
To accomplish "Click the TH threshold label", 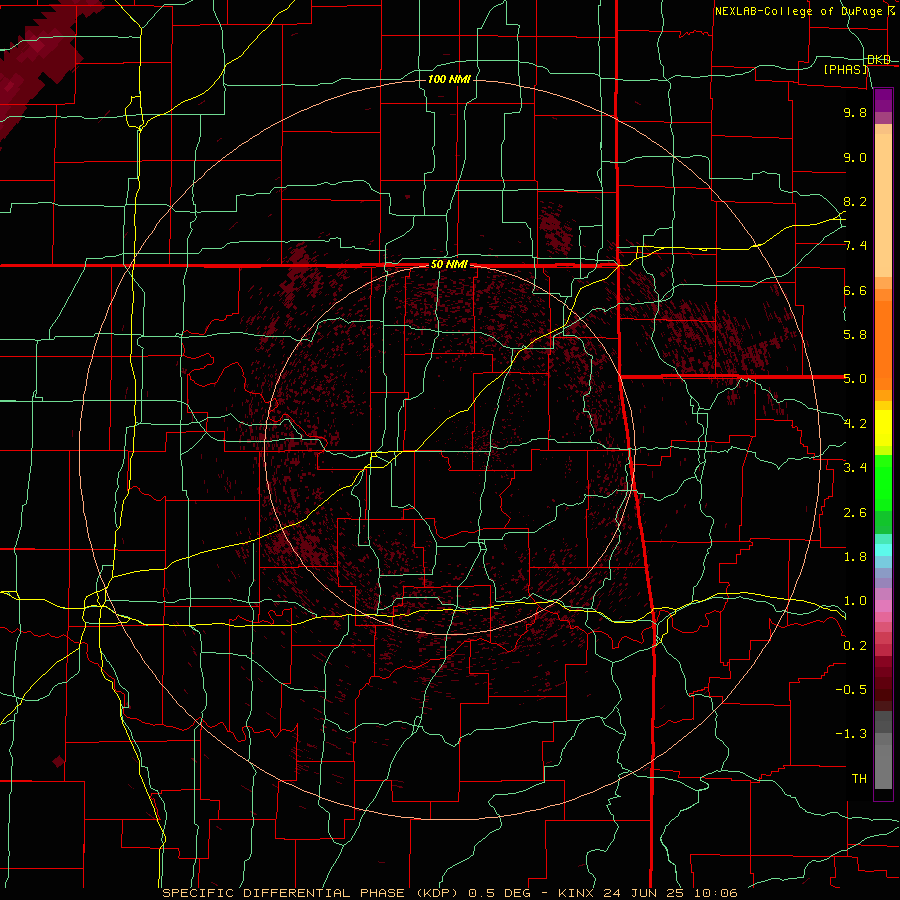I will [859, 779].
